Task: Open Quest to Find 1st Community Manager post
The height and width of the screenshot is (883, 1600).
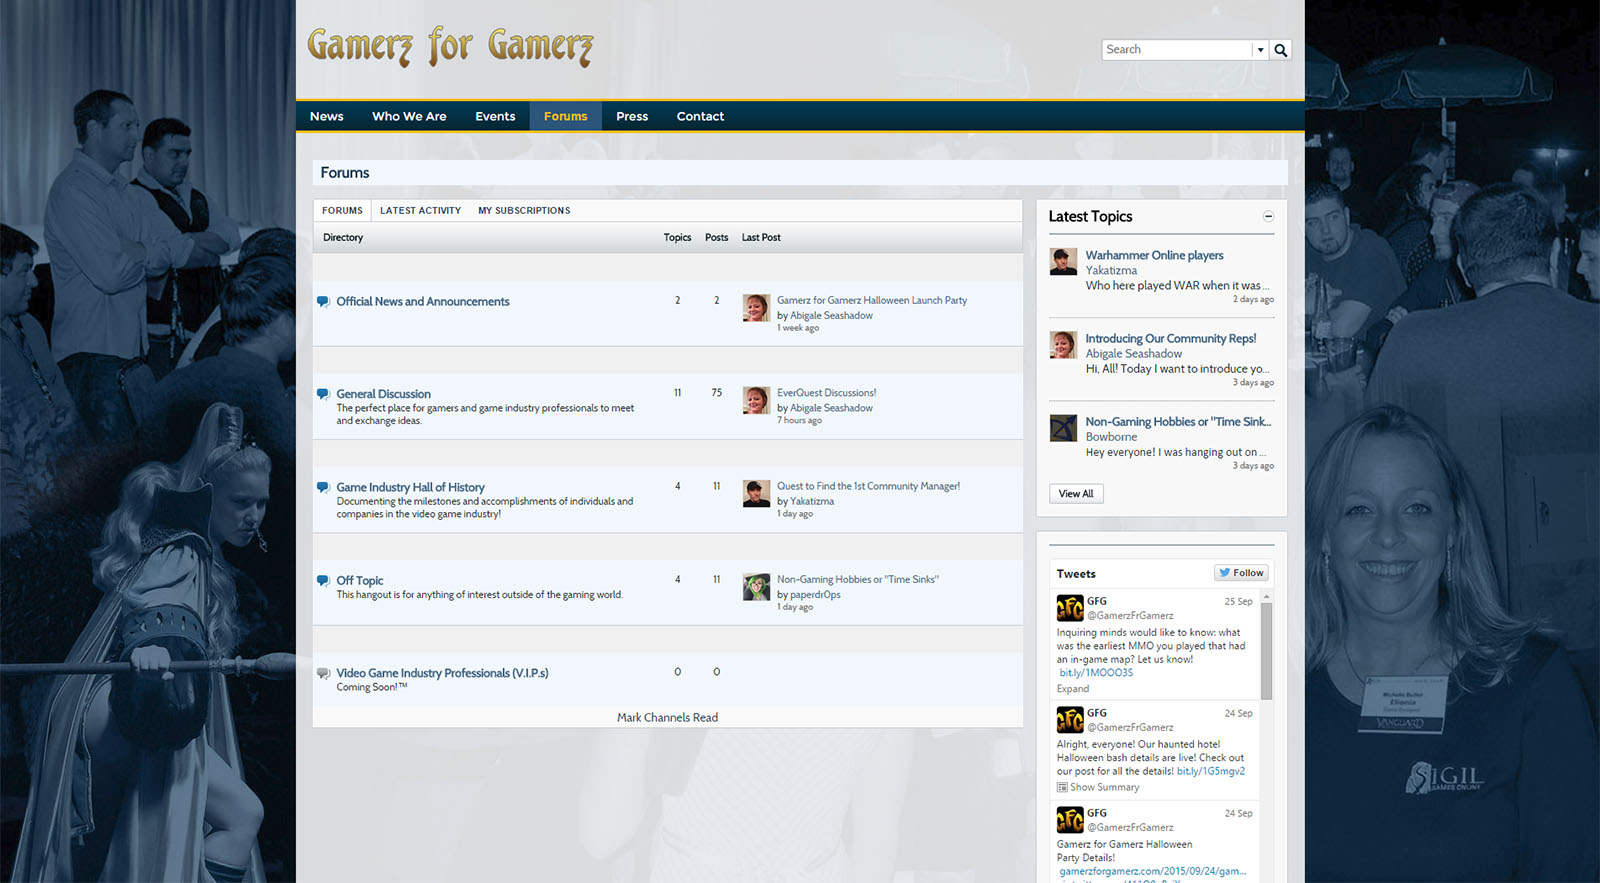Action: 868,486
